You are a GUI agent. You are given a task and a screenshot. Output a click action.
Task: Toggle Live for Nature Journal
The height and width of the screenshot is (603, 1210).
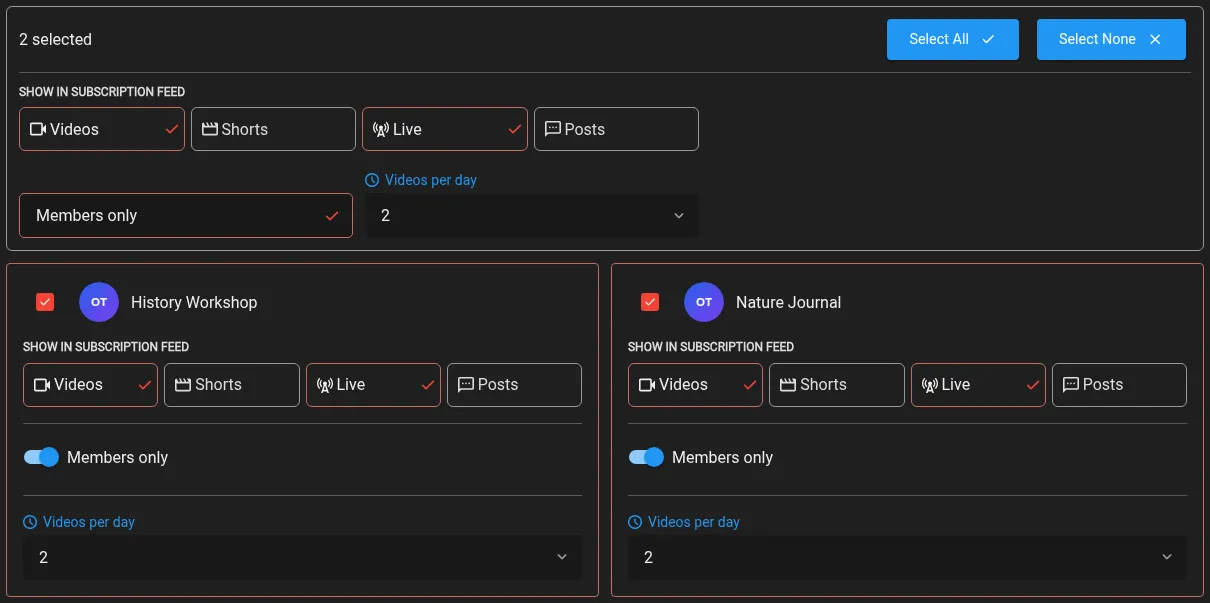coord(978,385)
